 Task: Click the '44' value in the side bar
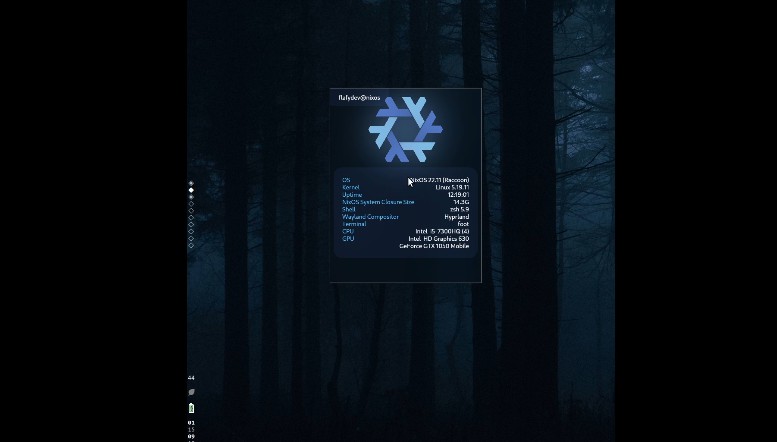point(191,378)
